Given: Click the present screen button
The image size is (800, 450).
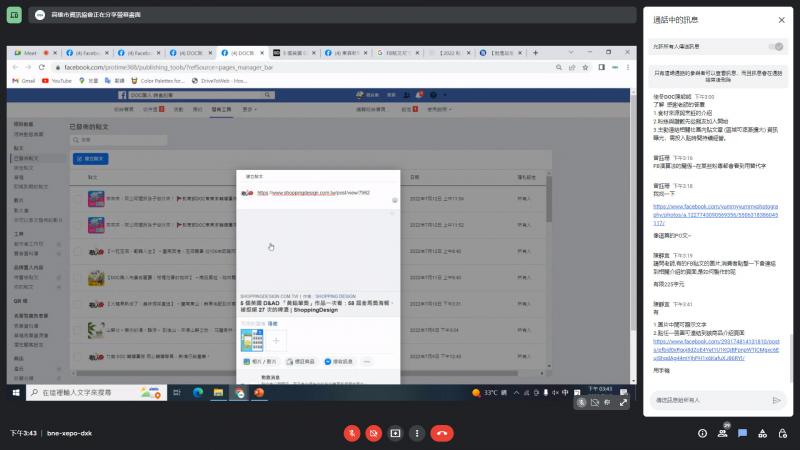Looking at the screenshot, I should pyautogui.click(x=395, y=433).
